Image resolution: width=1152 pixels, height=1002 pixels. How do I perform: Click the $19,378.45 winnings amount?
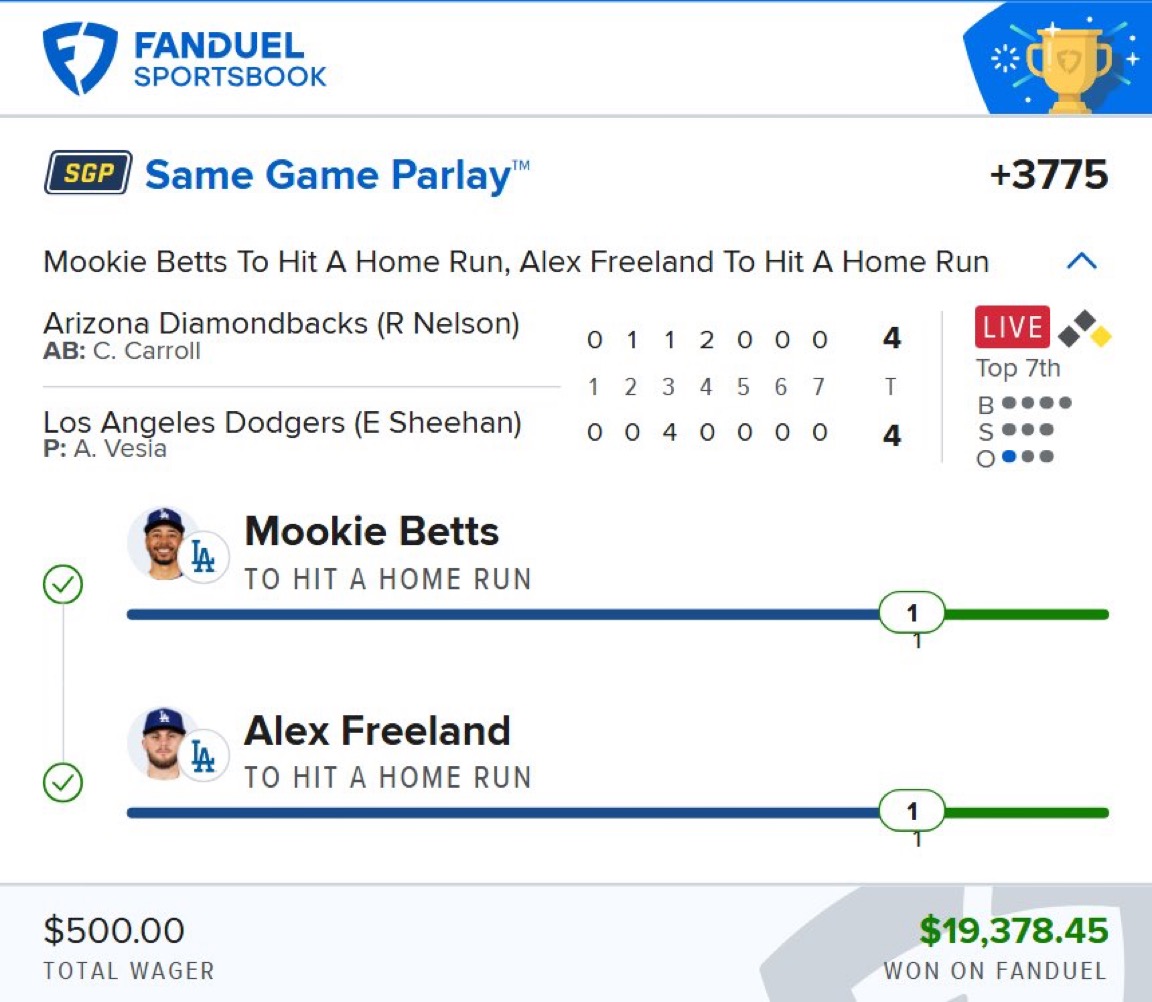(1013, 931)
